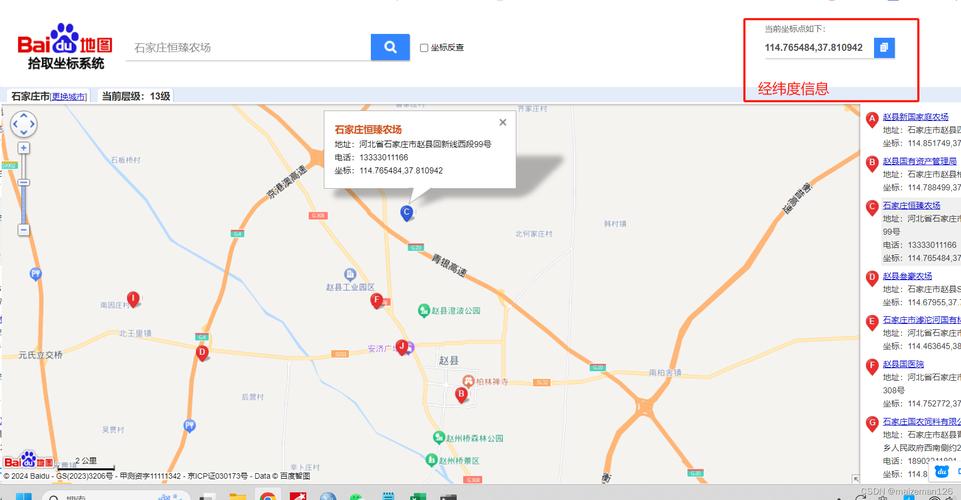961x500 pixels.
Task: Click result list marker B icon
Action: (x=872, y=164)
